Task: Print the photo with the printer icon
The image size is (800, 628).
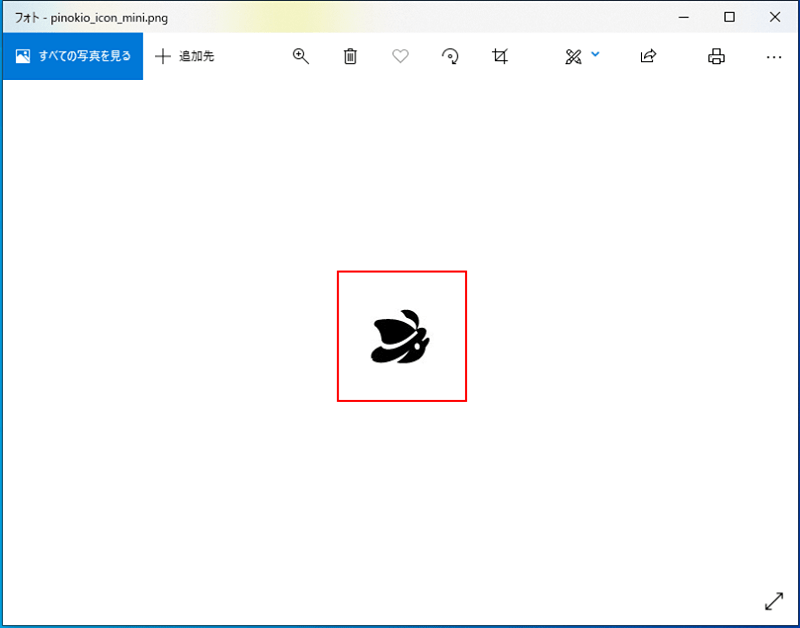Action: (x=716, y=56)
